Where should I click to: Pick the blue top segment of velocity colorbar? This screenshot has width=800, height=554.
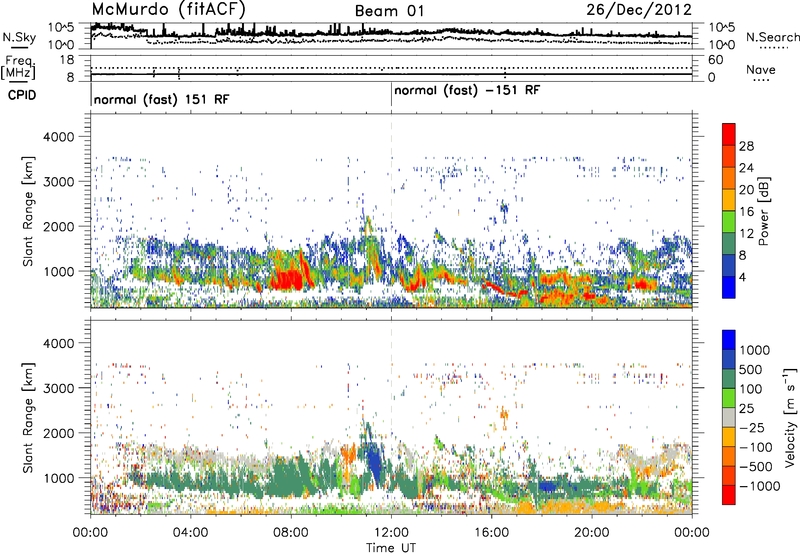click(729, 340)
